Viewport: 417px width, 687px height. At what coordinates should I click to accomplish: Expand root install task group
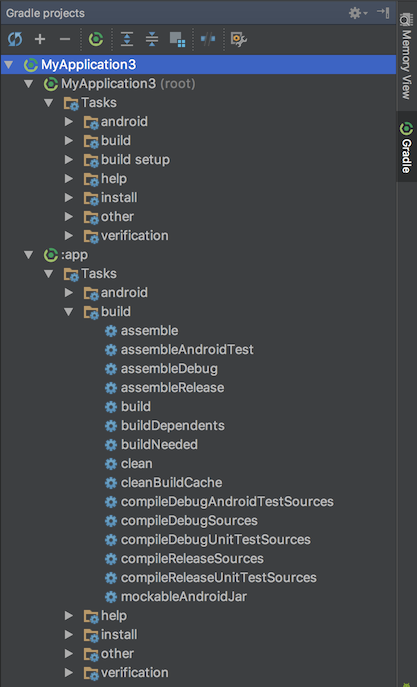pos(69,198)
